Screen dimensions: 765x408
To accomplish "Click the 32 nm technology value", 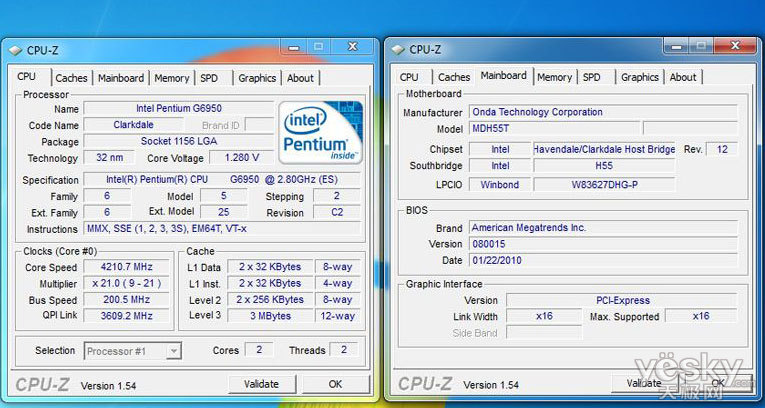I will (109, 158).
